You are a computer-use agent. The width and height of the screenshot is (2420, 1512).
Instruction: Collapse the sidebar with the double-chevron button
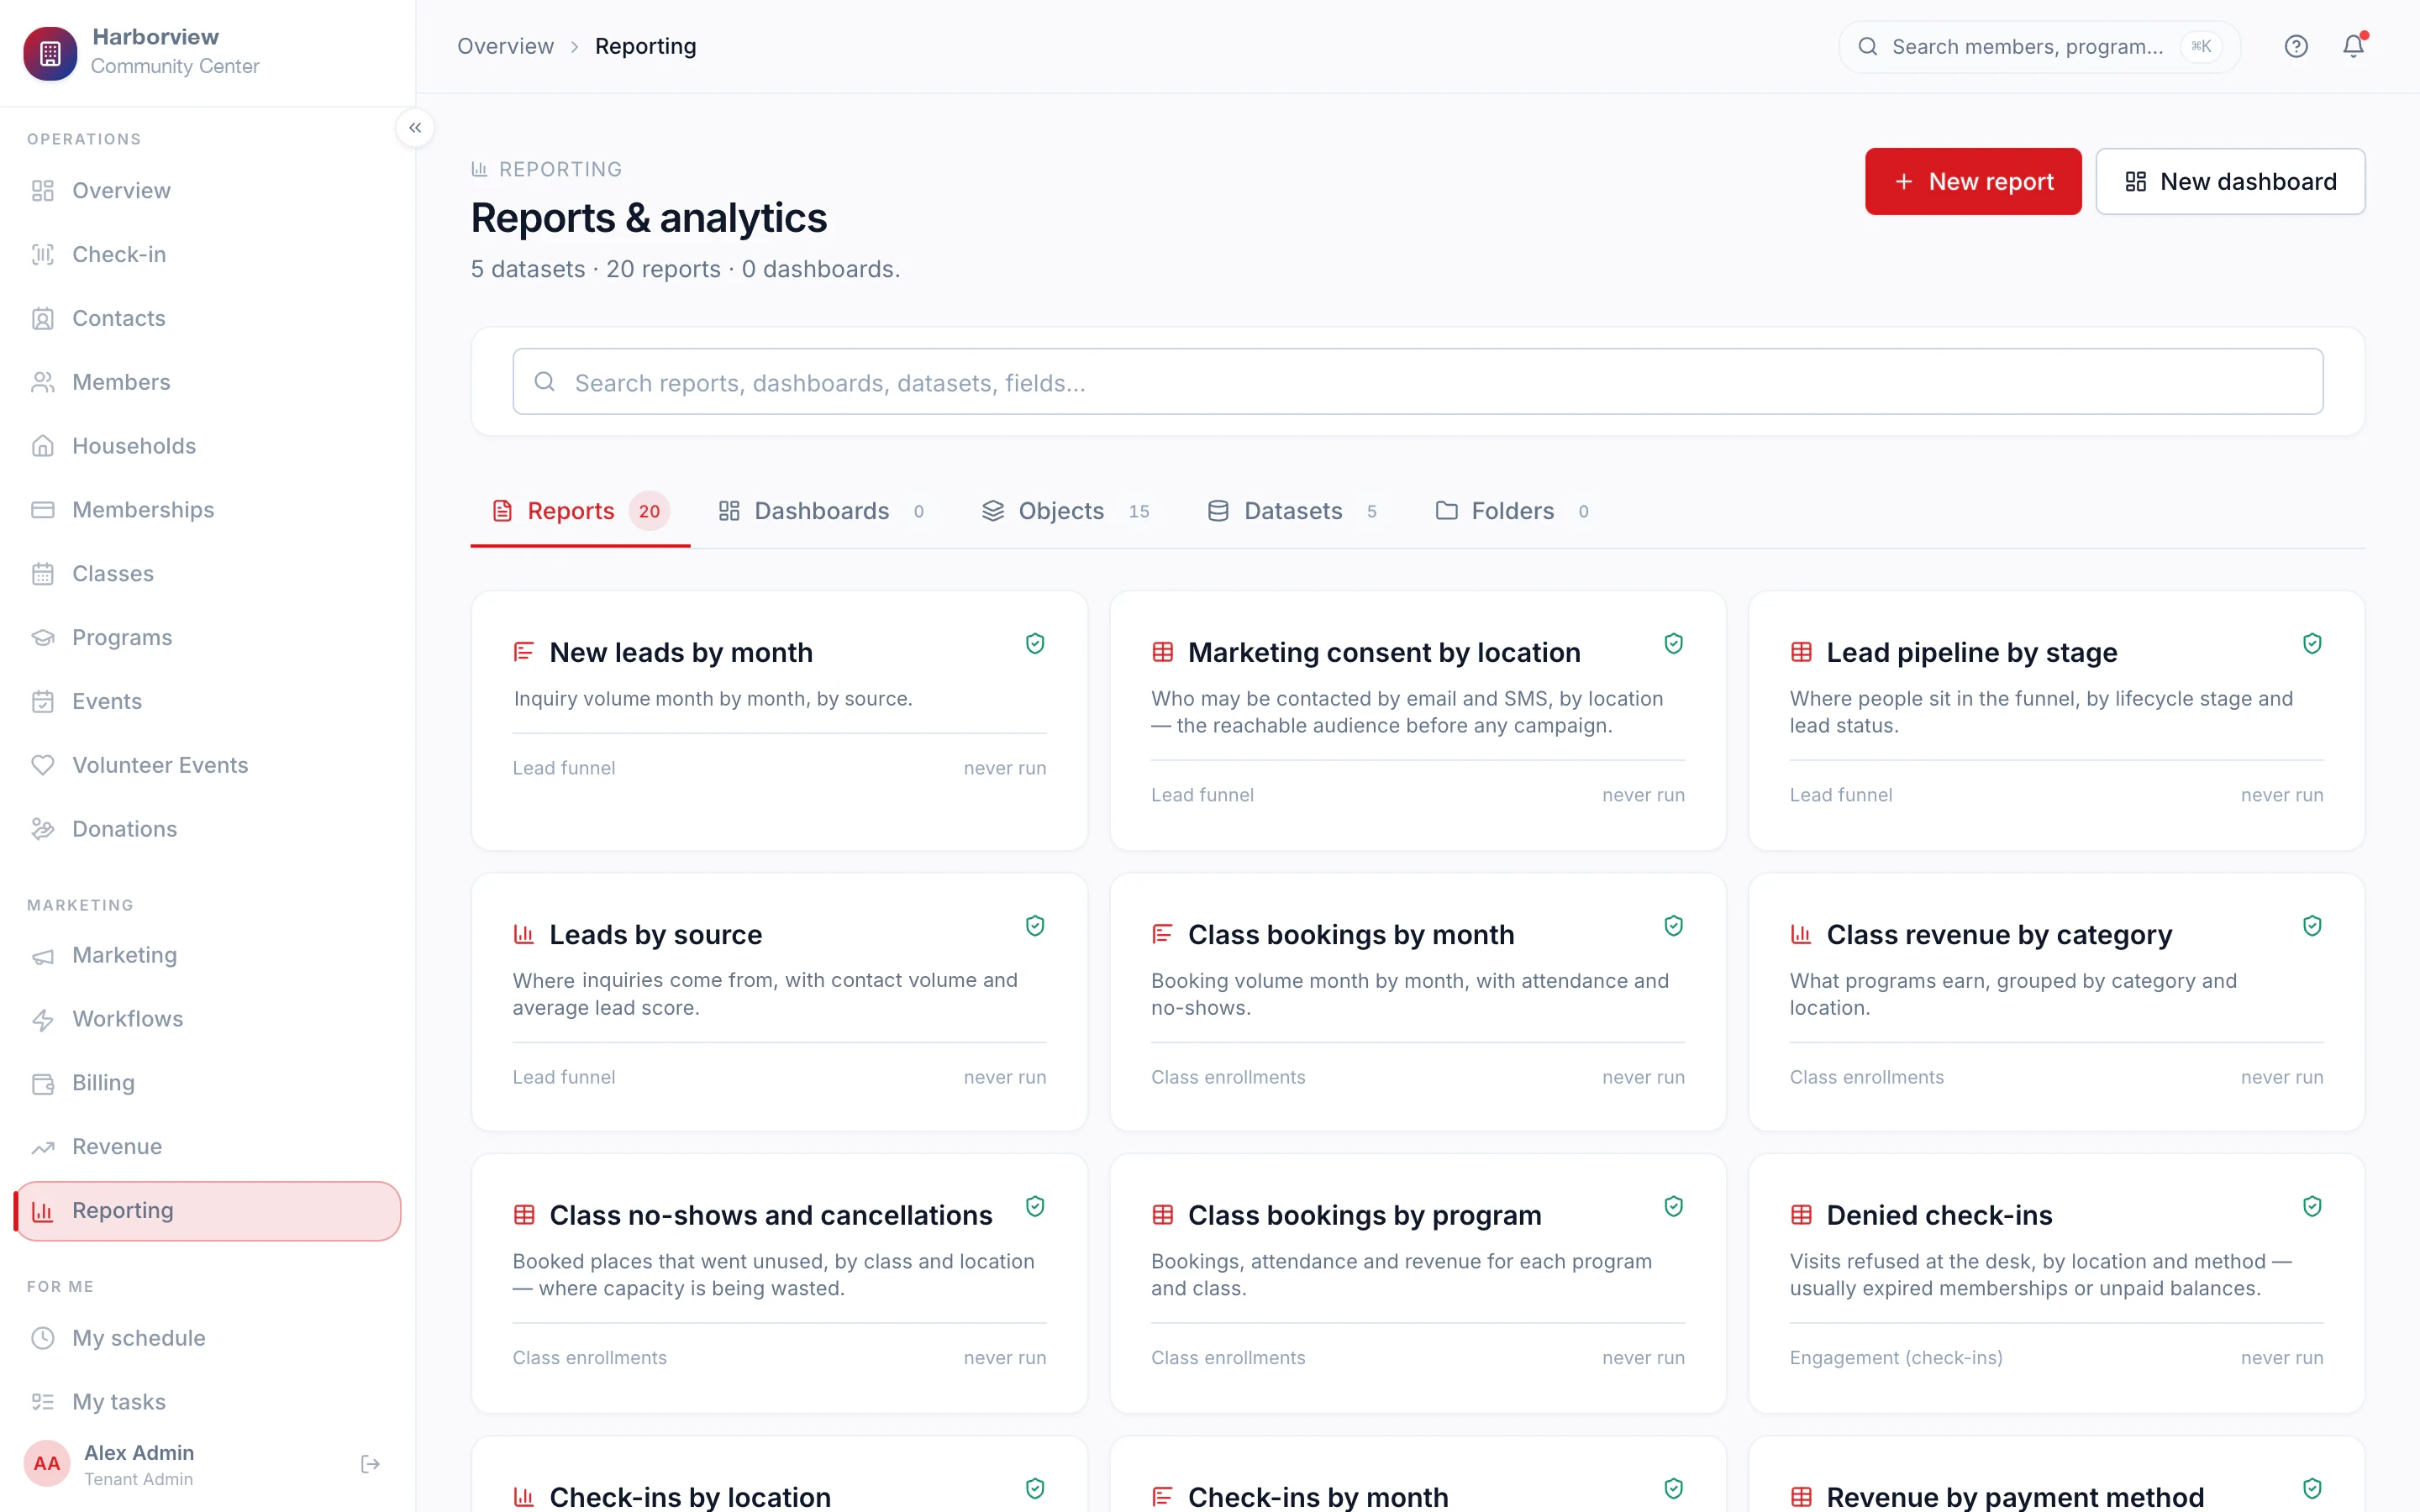(415, 128)
